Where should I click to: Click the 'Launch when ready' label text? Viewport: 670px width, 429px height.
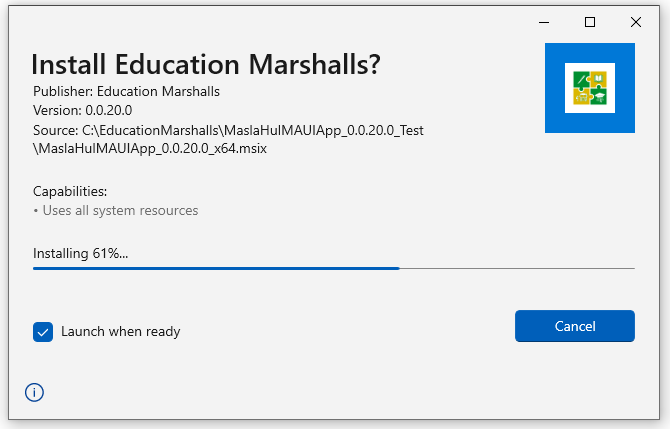(x=121, y=332)
